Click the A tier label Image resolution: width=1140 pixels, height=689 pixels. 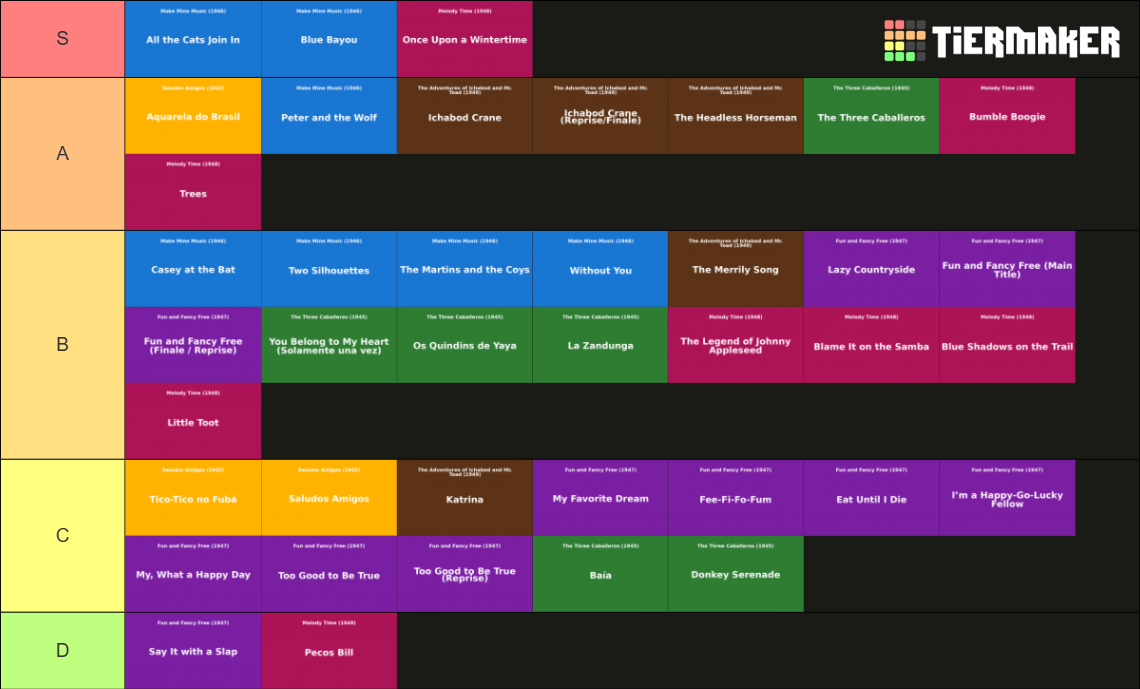click(x=63, y=154)
